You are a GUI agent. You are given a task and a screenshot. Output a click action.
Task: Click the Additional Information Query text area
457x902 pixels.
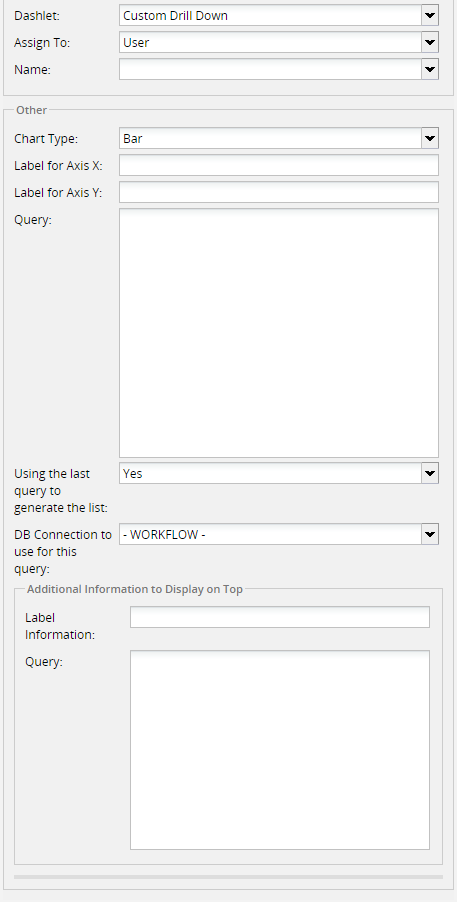pyautogui.click(x=280, y=750)
